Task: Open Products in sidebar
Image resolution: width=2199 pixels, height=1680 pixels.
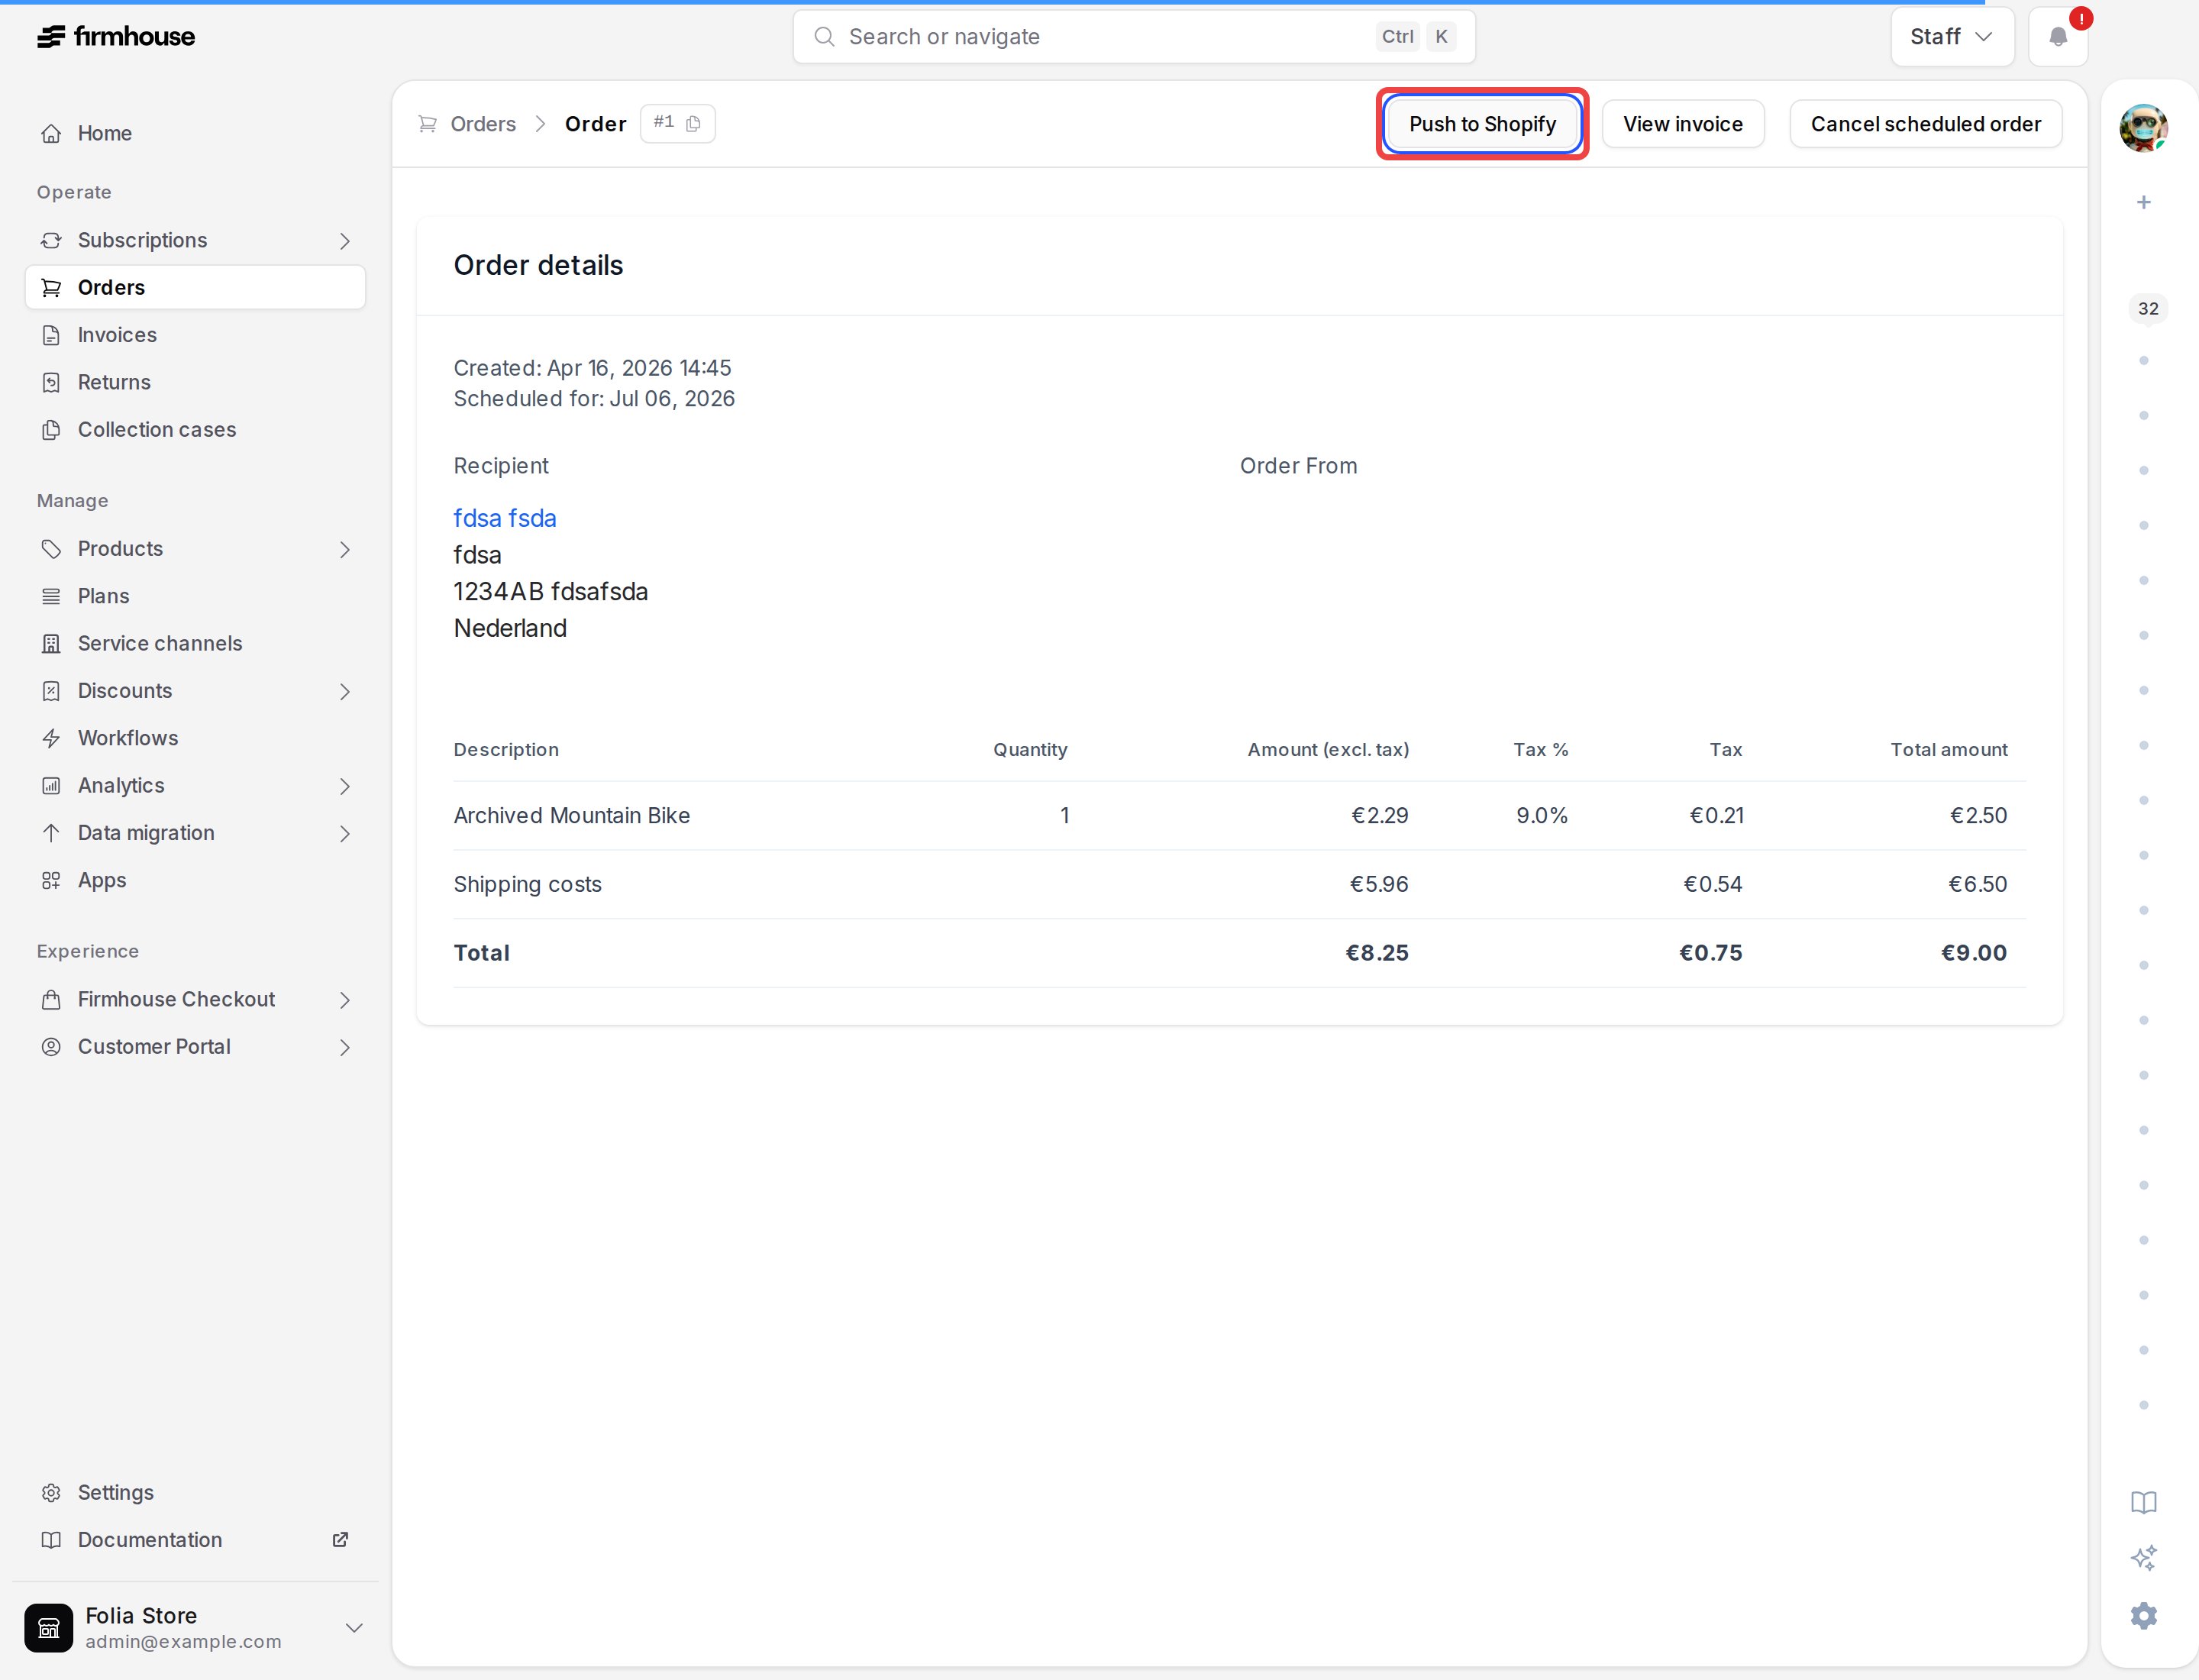Action: [195, 549]
